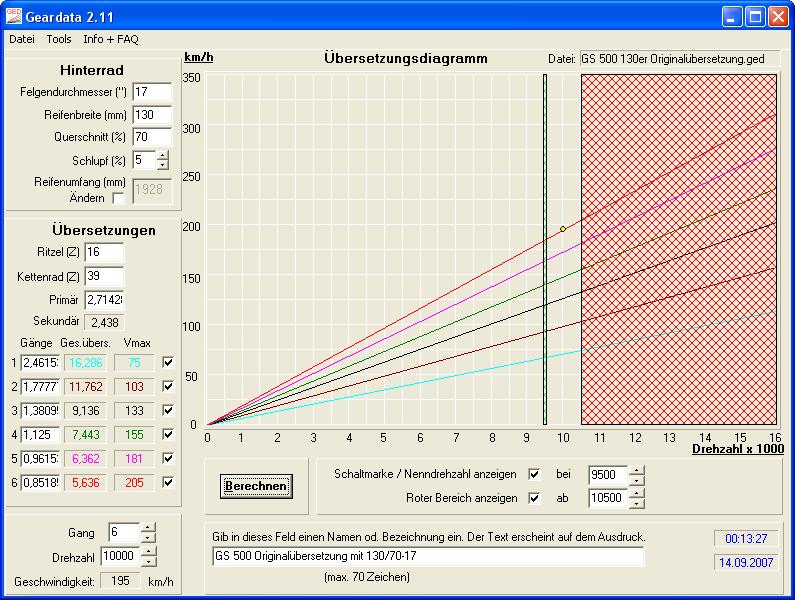
Task: Uncheck gear 6 visibility checkbox
Action: coord(168,483)
